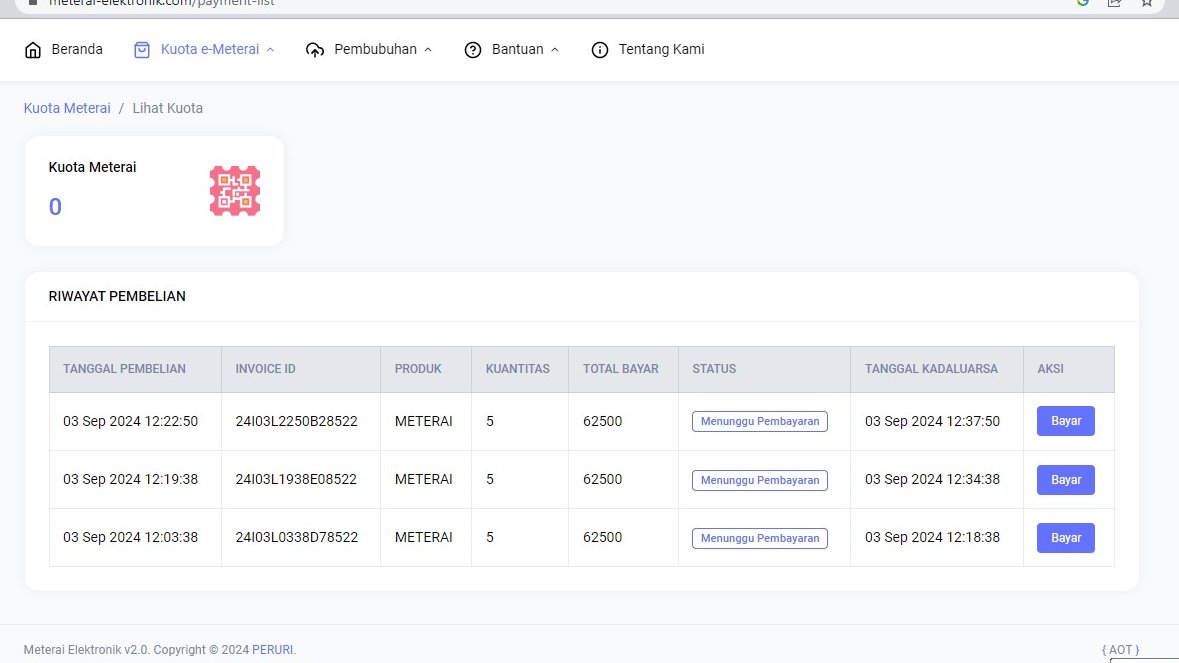Click the purchase date 03 Sep 2024 12:22:50
The image size is (1179, 663).
[x=131, y=422]
